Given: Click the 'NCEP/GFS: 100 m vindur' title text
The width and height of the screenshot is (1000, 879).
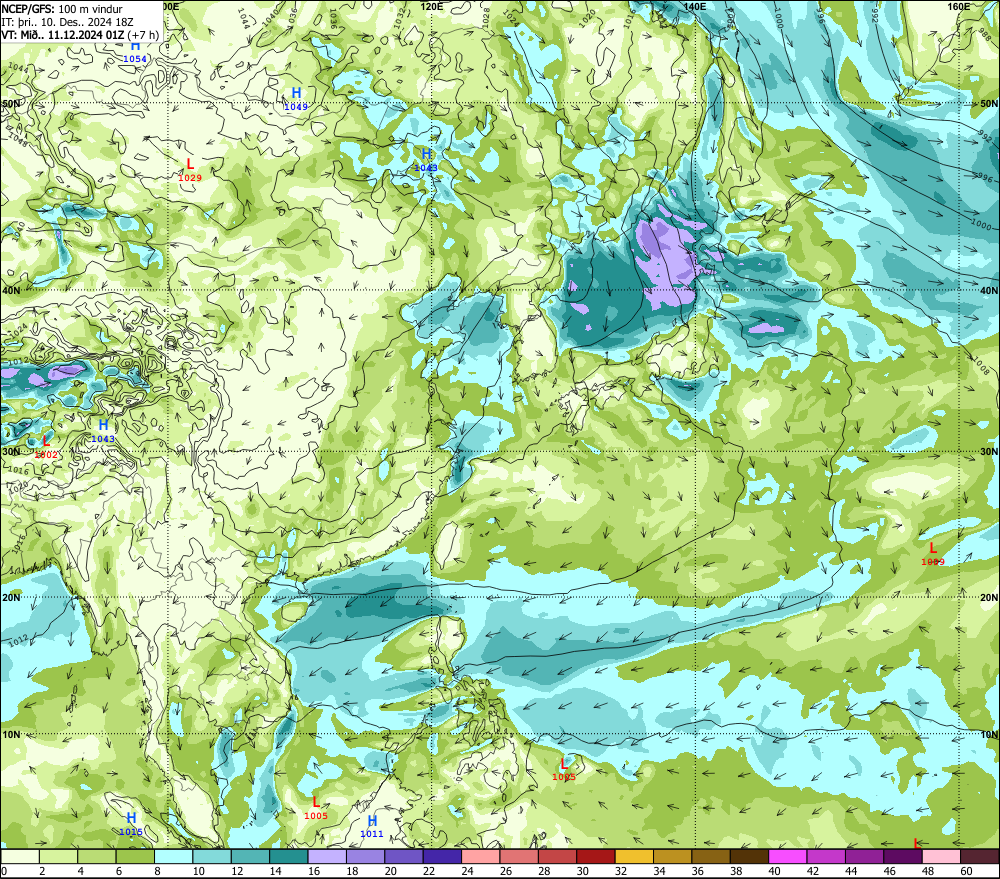Looking at the screenshot, I should coord(62,9).
